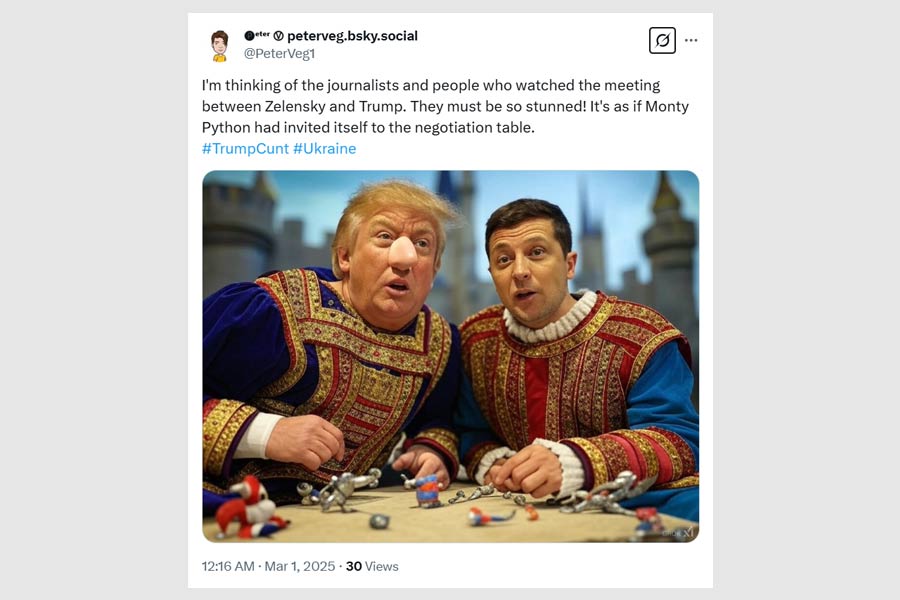The height and width of the screenshot is (600, 900).
Task: Open the three-dot more options menu
Action: click(x=691, y=40)
